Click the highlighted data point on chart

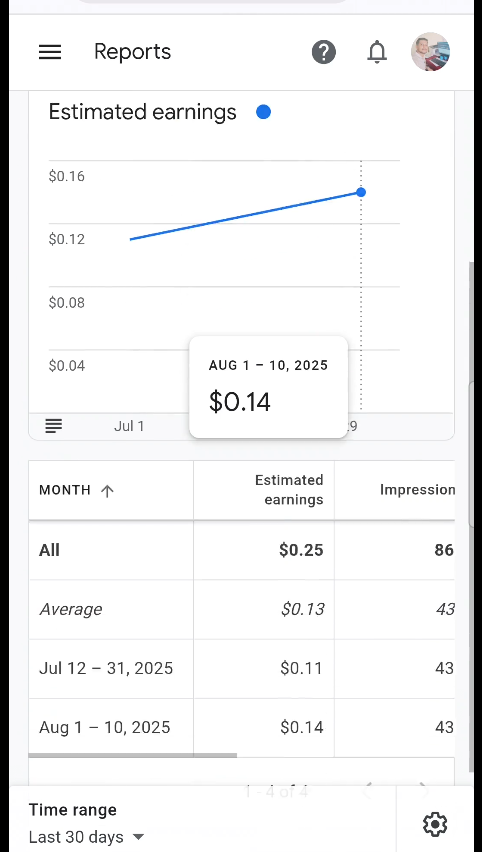pos(361,192)
